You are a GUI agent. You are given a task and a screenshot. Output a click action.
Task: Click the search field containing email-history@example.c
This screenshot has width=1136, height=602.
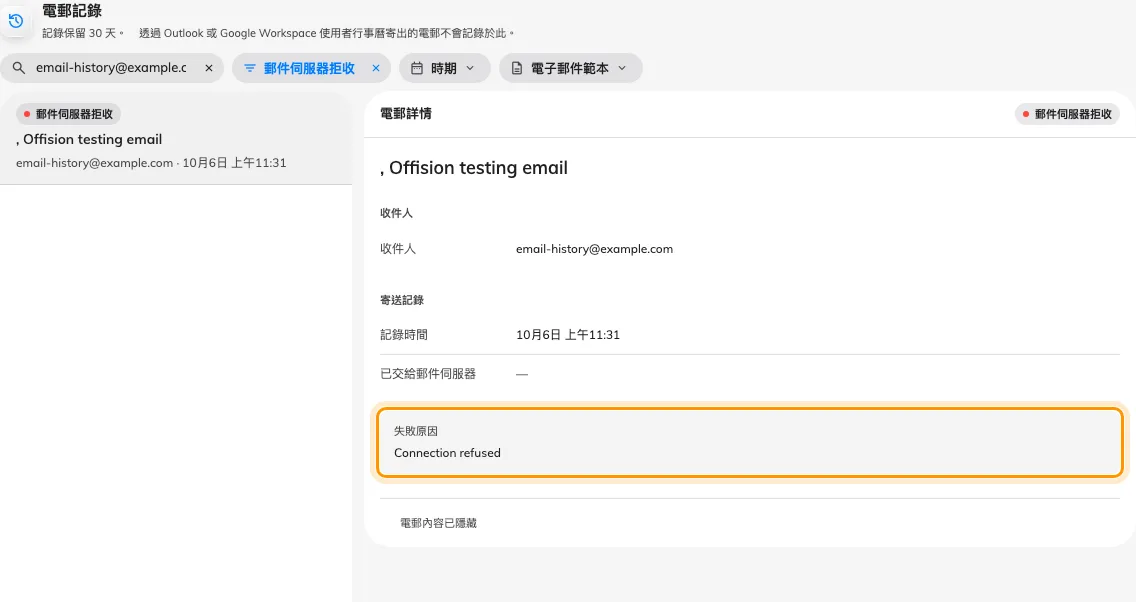(x=111, y=68)
